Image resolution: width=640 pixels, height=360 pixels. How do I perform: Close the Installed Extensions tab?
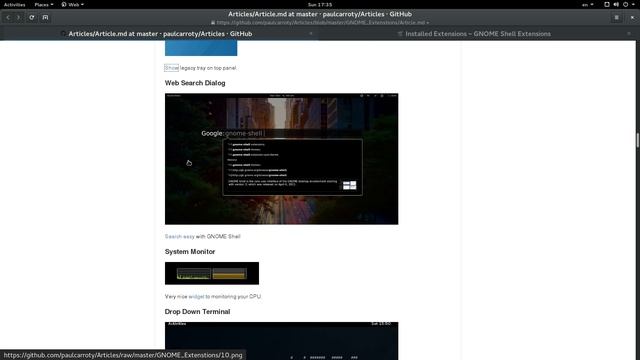629,34
